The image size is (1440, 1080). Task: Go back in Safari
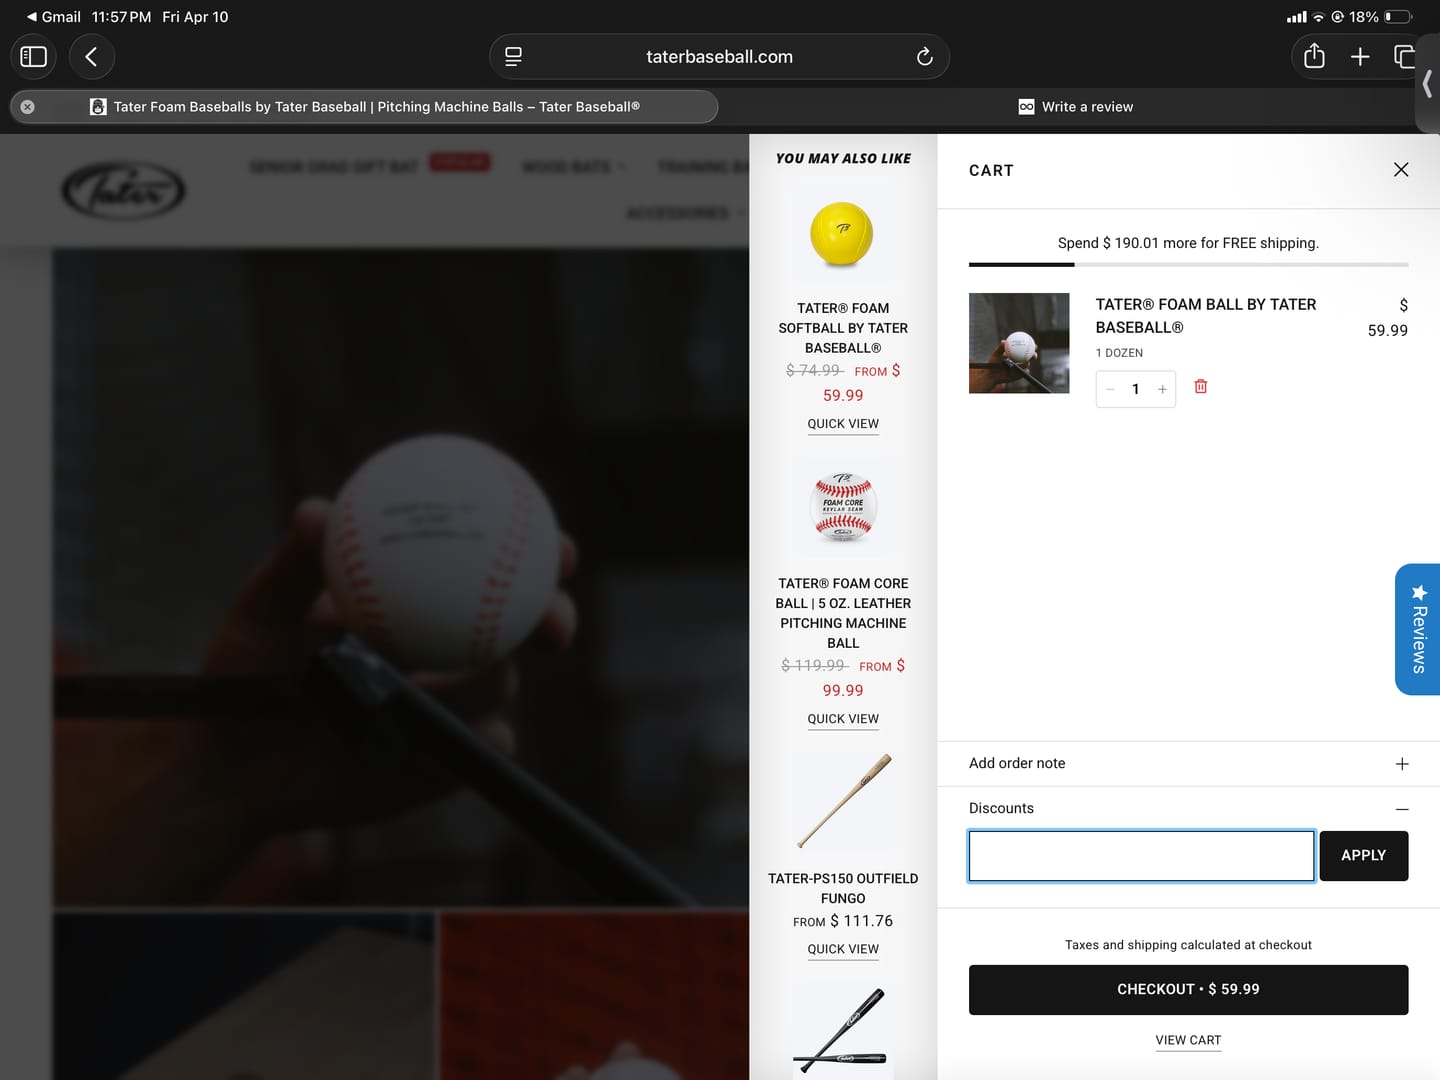(x=92, y=56)
